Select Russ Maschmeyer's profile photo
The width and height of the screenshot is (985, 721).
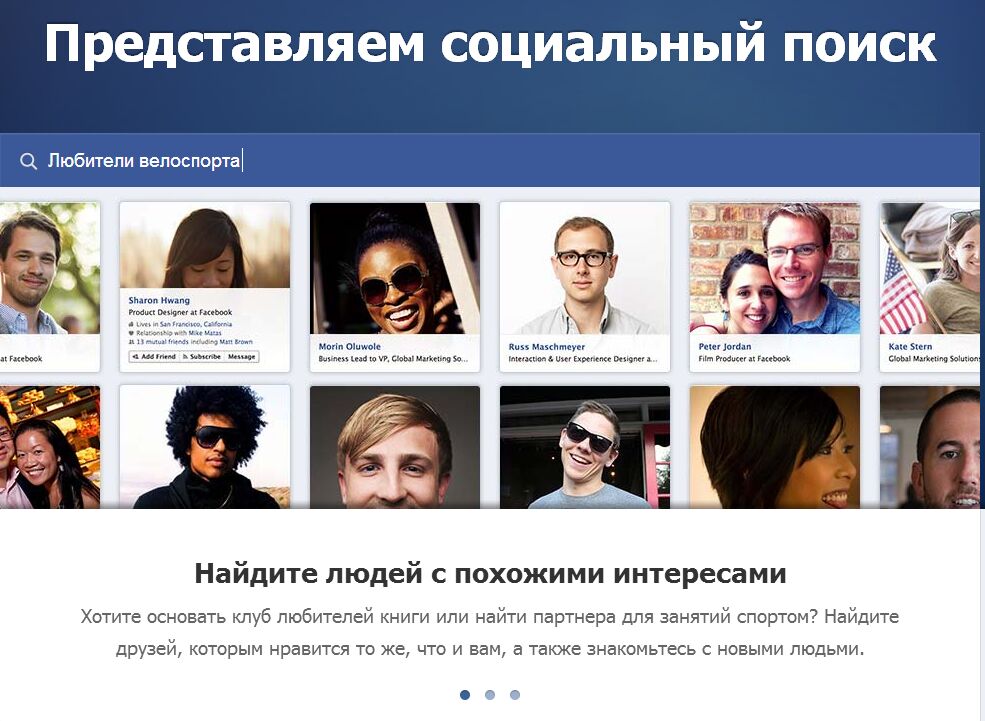tap(585, 268)
